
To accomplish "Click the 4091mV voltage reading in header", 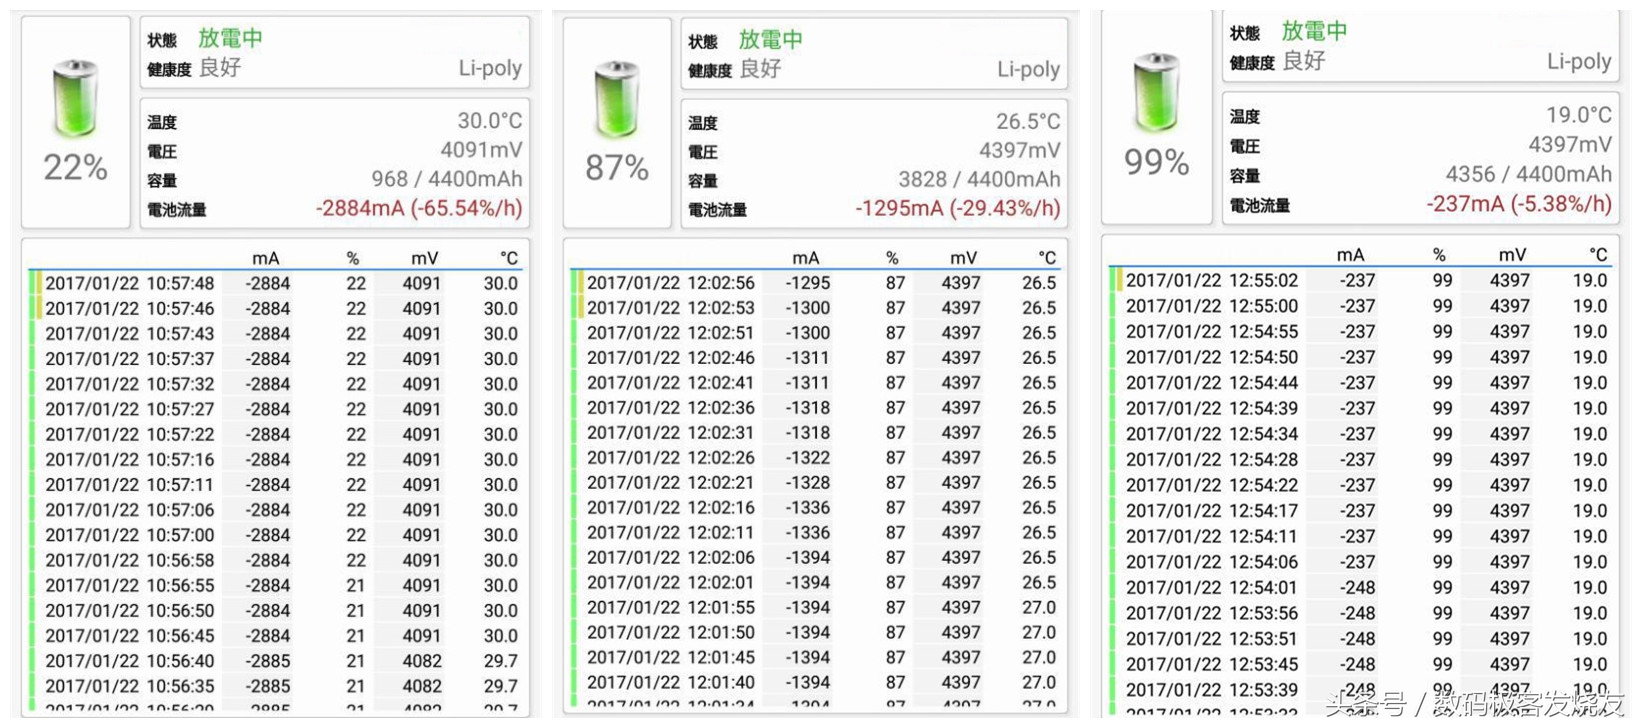I will click(x=482, y=150).
